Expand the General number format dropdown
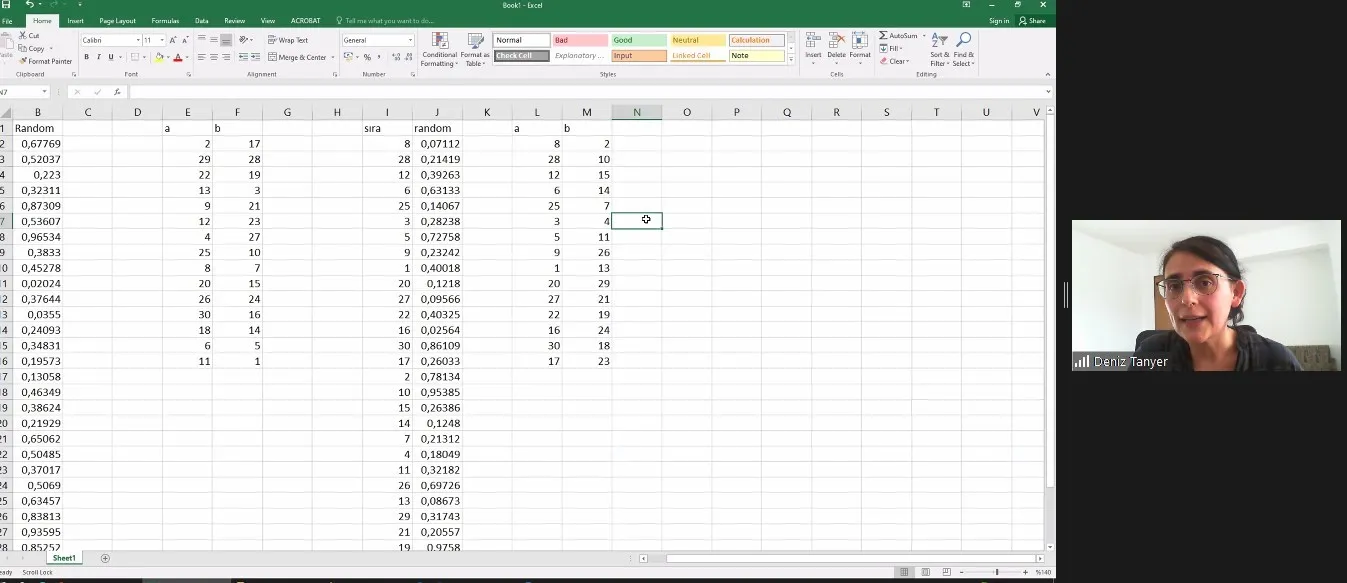 tap(410, 40)
